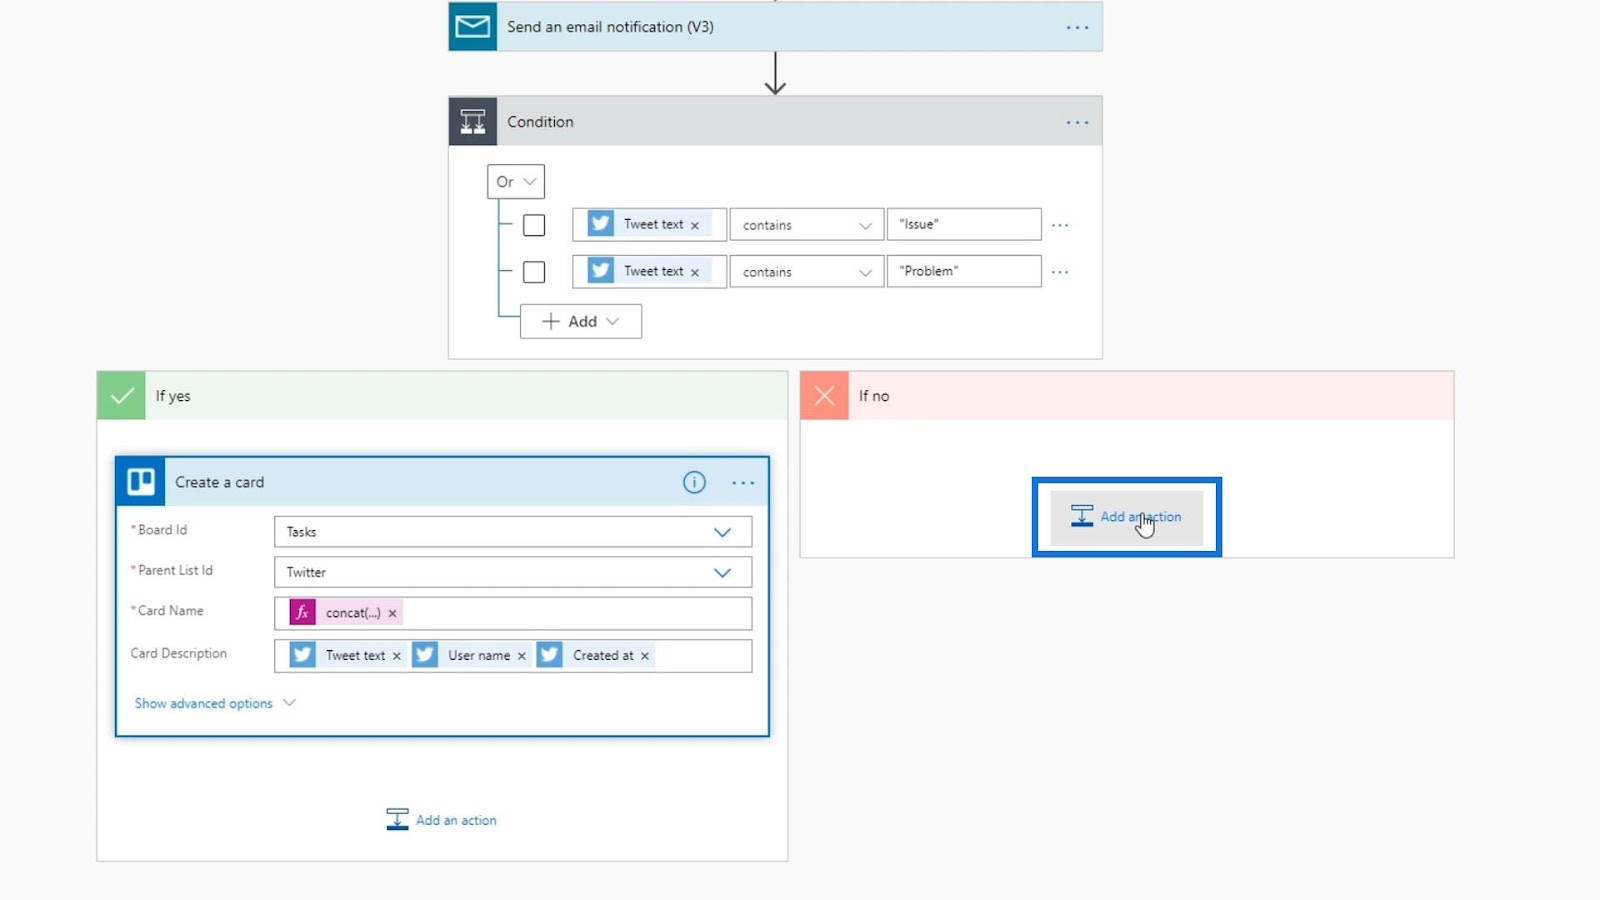
Task: Open the Parent List Id dropdown showing Twitter
Action: [x=513, y=572]
